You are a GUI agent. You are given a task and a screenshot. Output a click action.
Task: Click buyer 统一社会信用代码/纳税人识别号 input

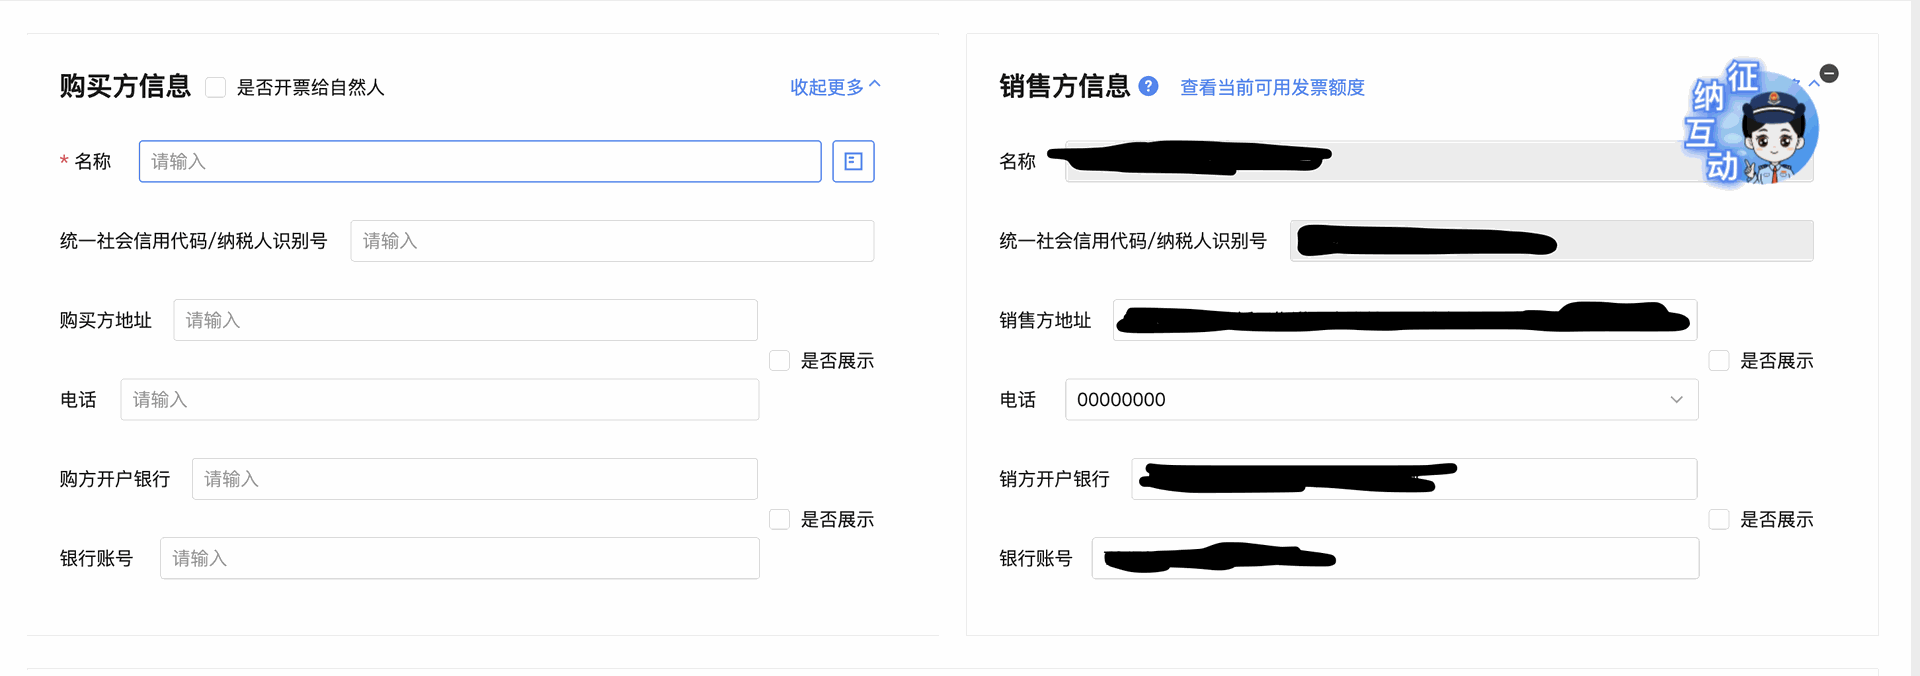pyautogui.click(x=612, y=241)
